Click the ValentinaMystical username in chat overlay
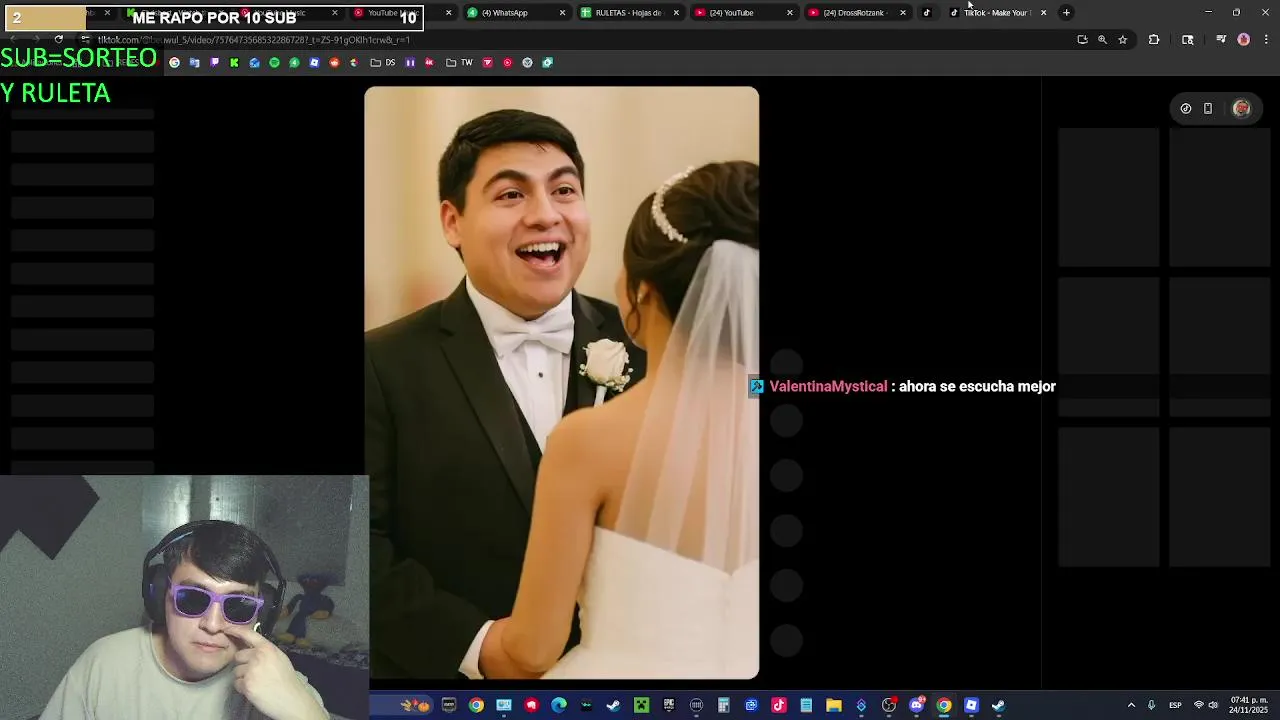 (829, 386)
